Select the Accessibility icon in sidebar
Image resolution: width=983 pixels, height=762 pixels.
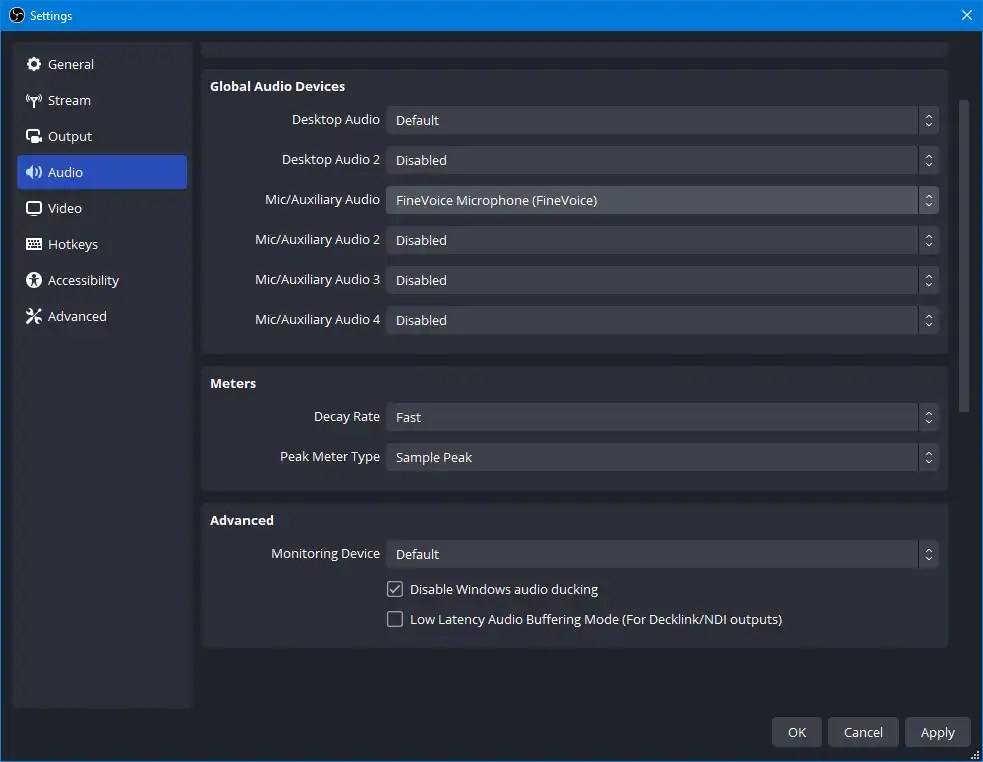pyautogui.click(x=36, y=280)
